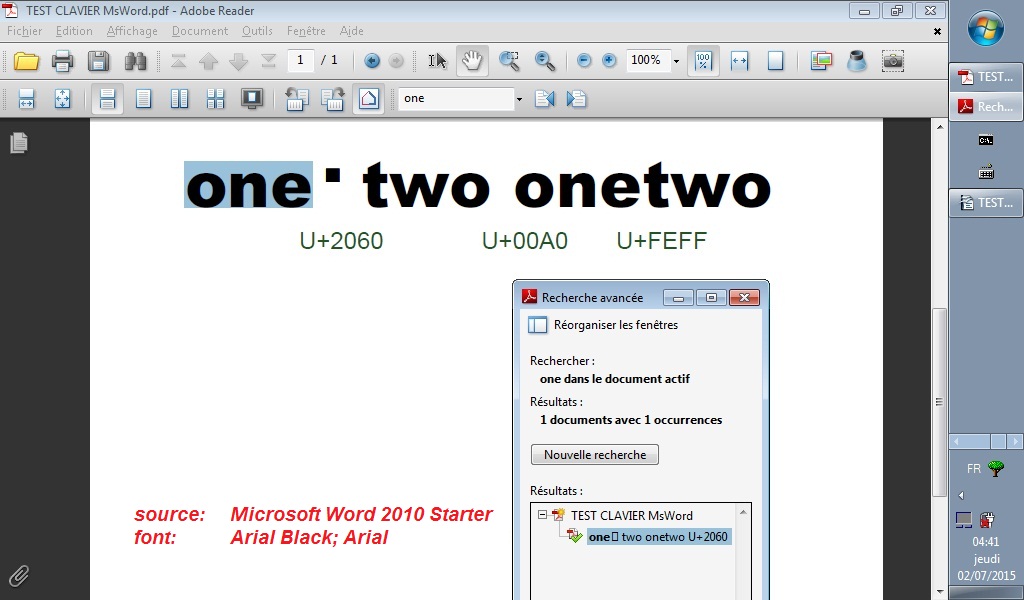Toggle full screen mode icon
This screenshot has height=600, width=1024.
tap(252, 99)
